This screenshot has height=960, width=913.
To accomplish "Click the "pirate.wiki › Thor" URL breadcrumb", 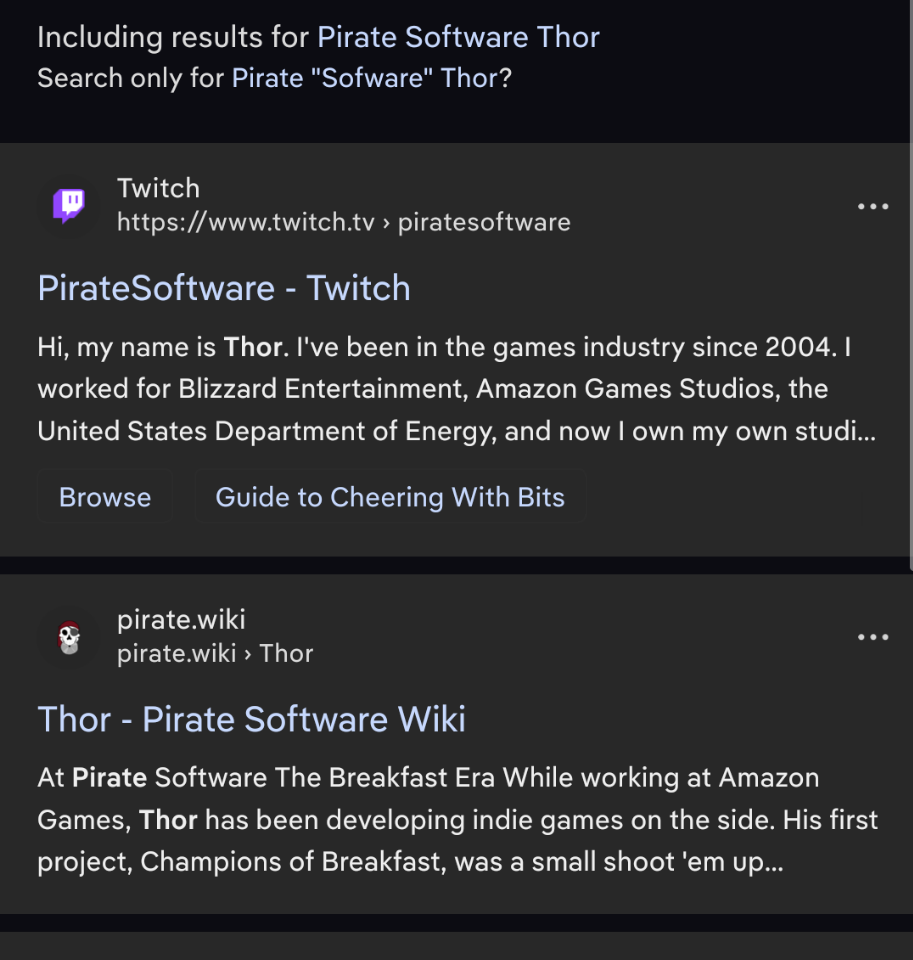I will coord(215,654).
